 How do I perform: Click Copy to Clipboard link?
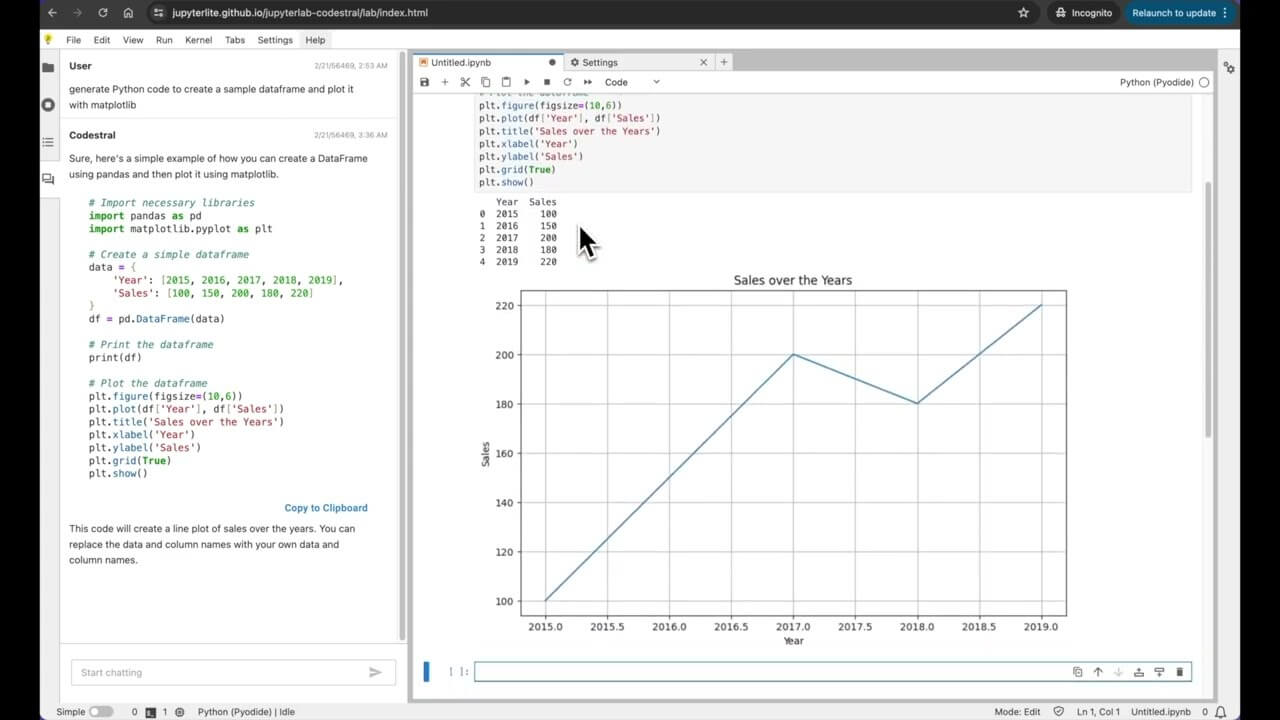[x=326, y=508]
